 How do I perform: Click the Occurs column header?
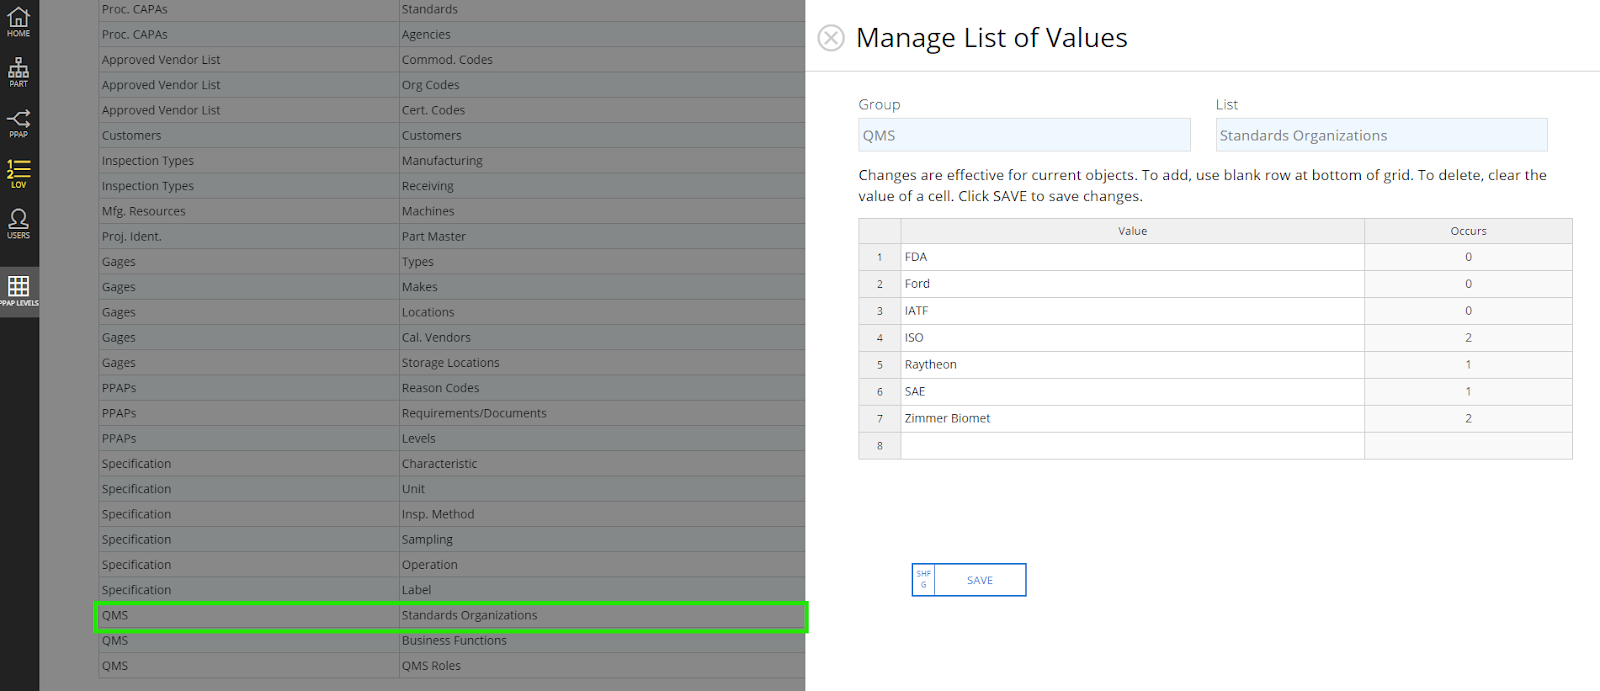(x=1468, y=231)
